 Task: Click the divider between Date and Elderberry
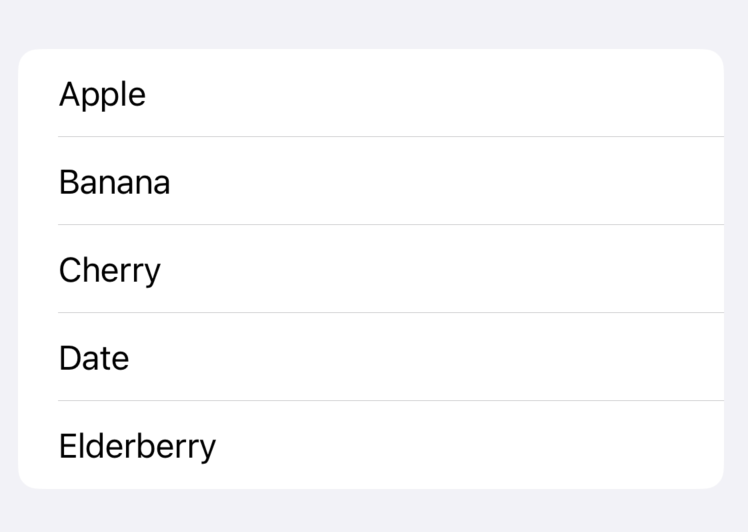(x=390, y=400)
